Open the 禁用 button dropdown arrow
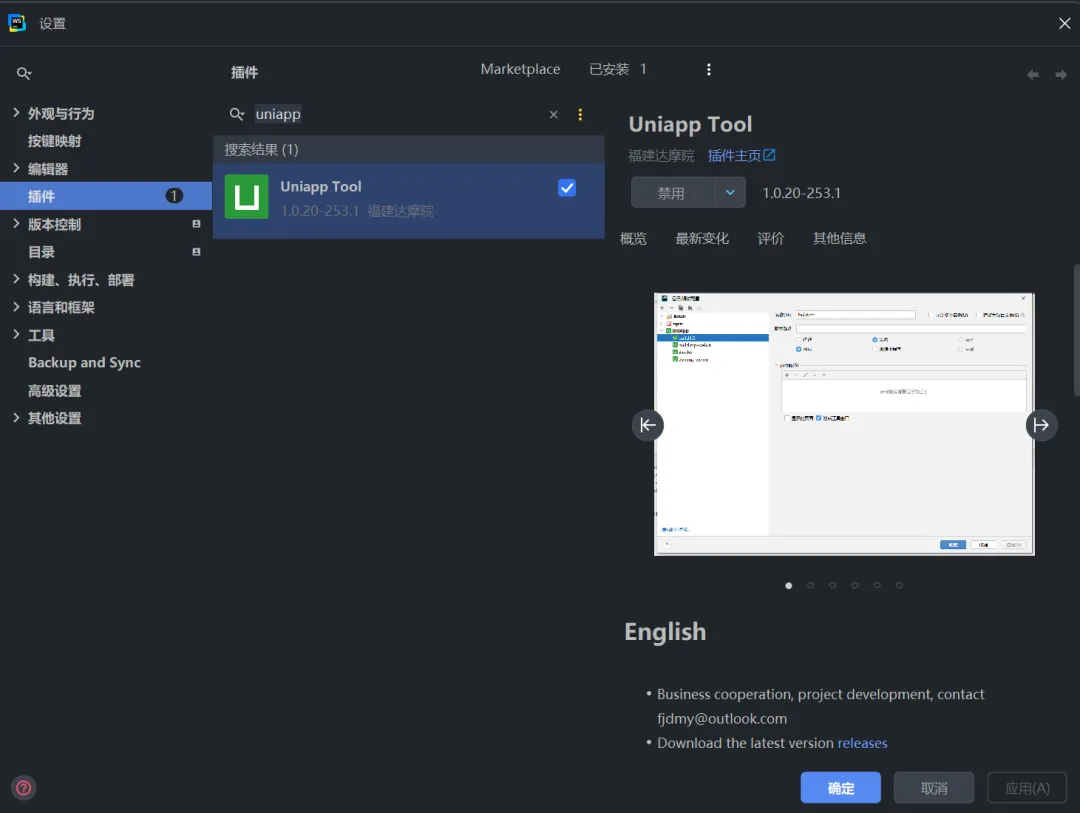Viewport: 1080px width, 813px height. [x=730, y=193]
